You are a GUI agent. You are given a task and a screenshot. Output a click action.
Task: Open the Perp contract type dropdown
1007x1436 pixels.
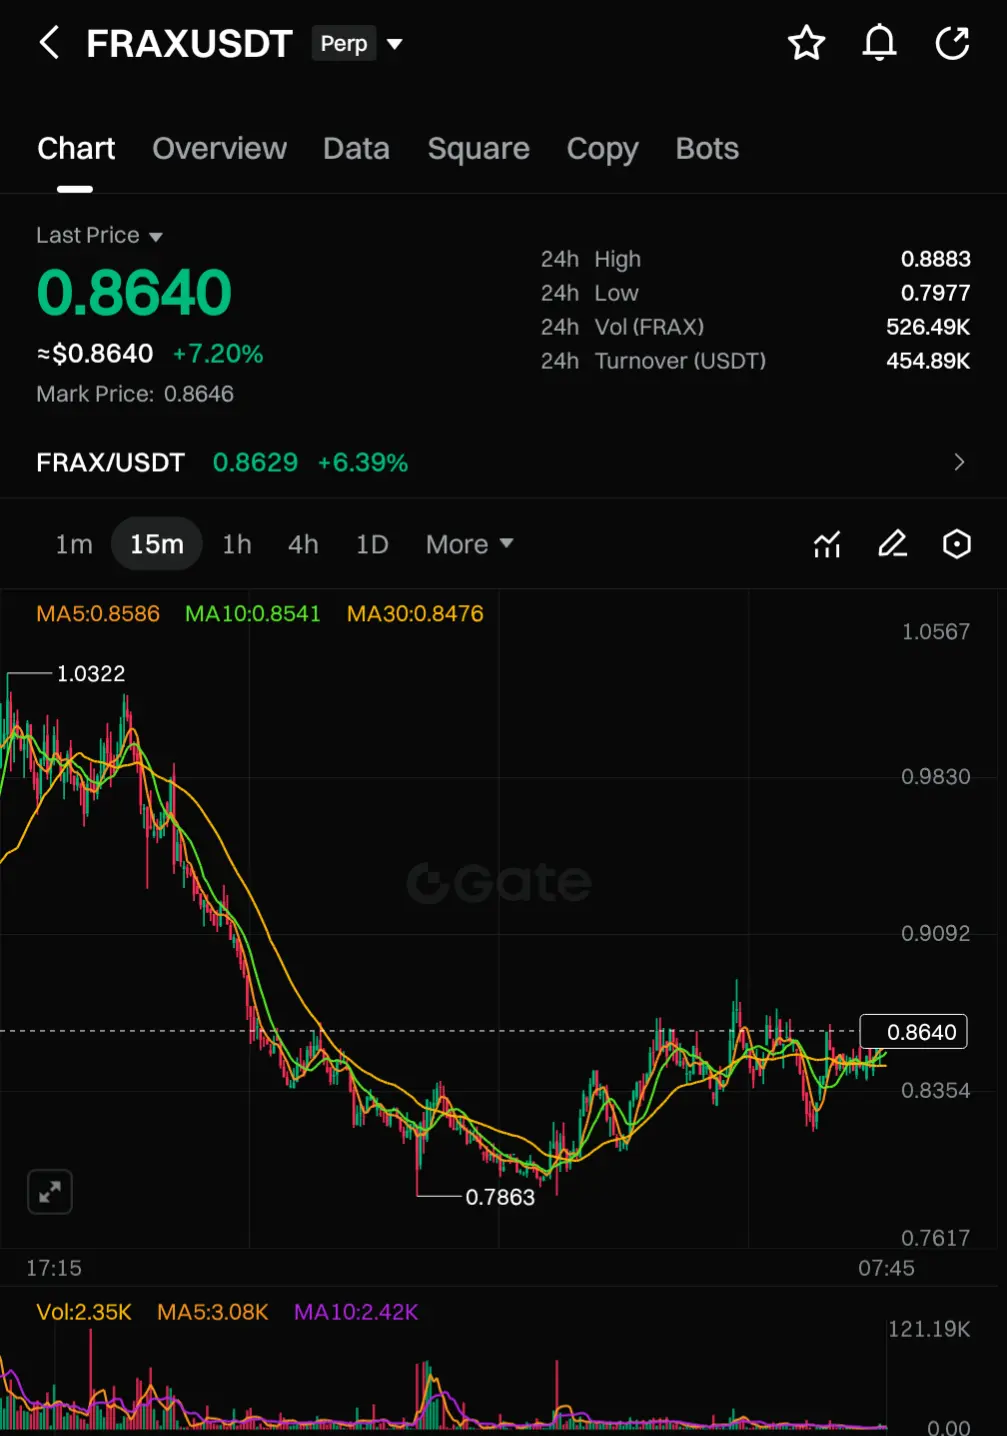click(357, 44)
